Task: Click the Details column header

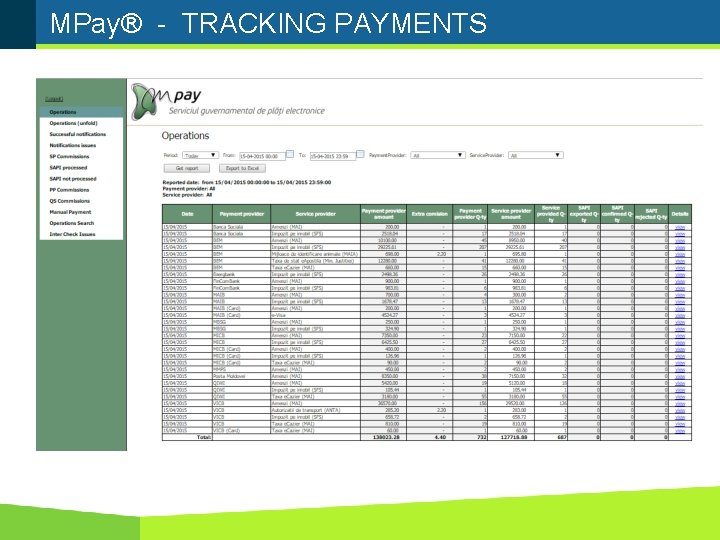Action: tap(680, 214)
